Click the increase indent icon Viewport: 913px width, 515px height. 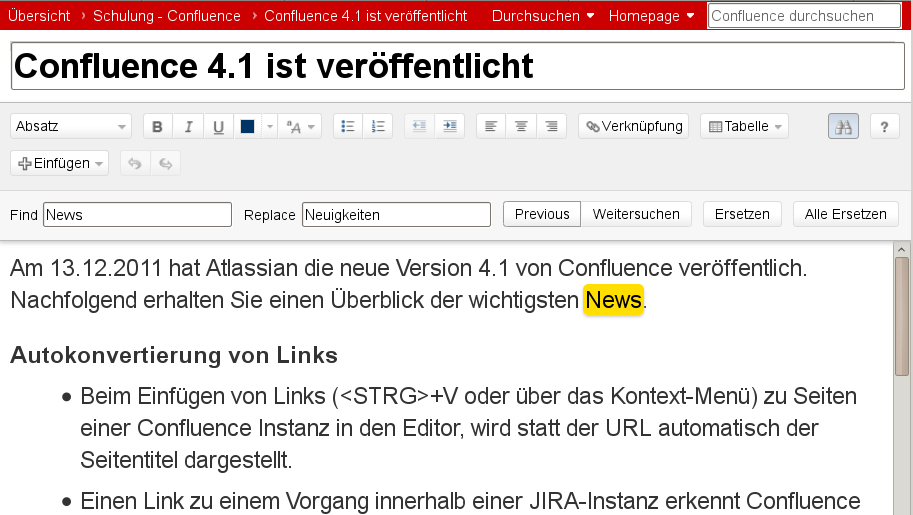(449, 126)
